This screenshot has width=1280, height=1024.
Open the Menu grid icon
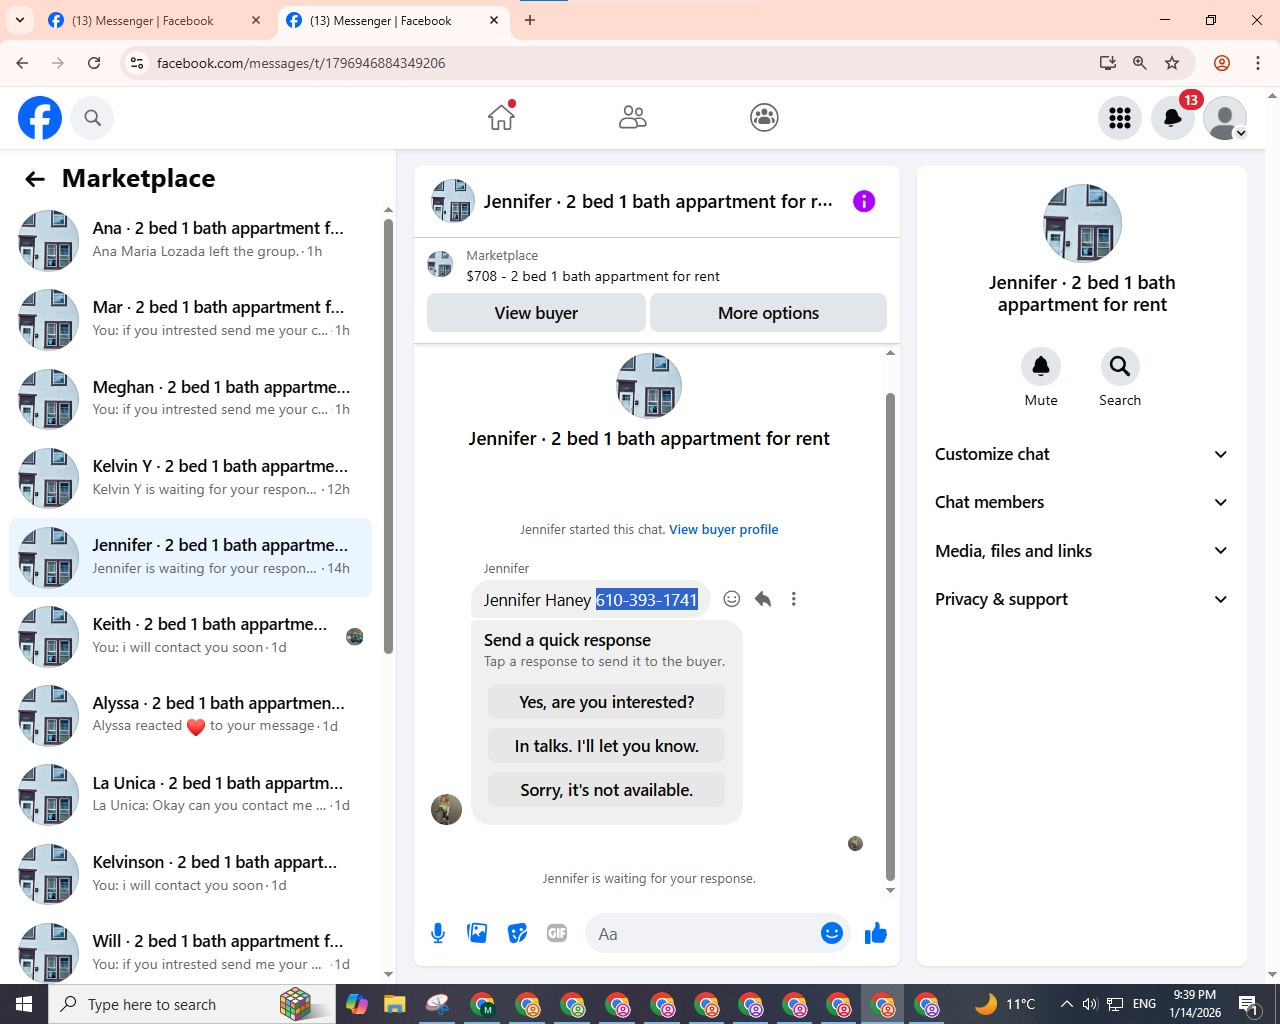click(x=1120, y=118)
